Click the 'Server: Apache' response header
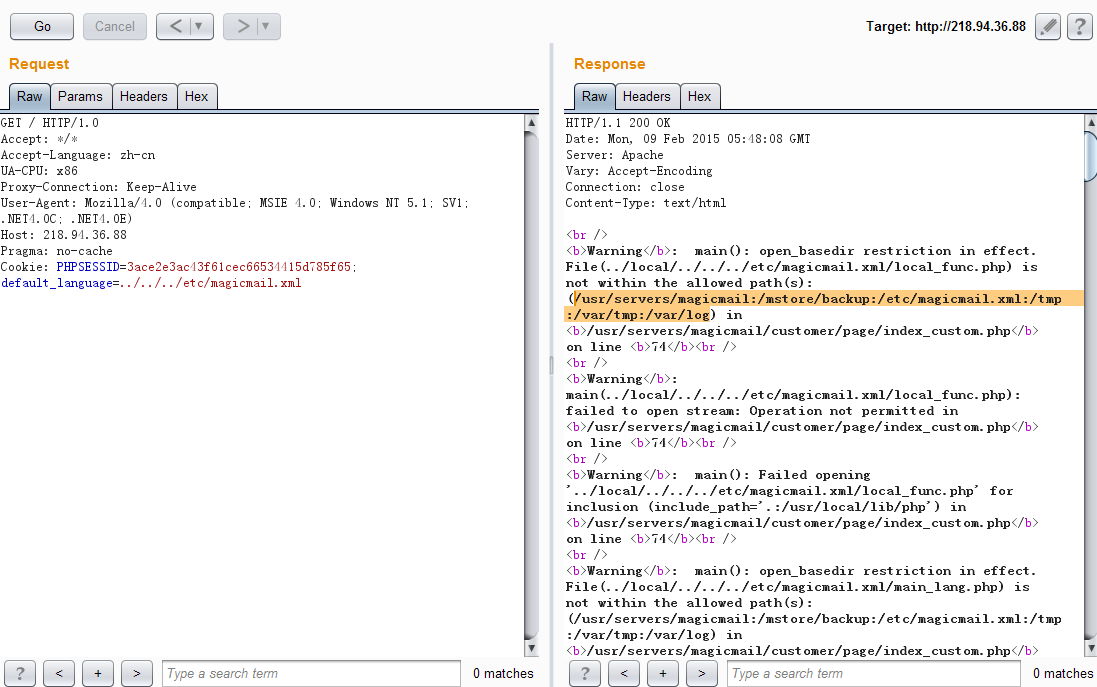The height and width of the screenshot is (687, 1097). [x=615, y=155]
